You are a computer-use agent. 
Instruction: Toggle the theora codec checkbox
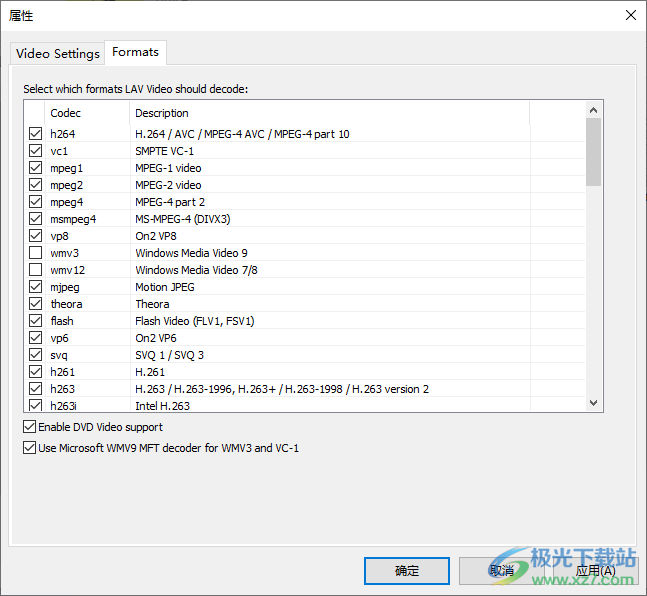point(35,304)
